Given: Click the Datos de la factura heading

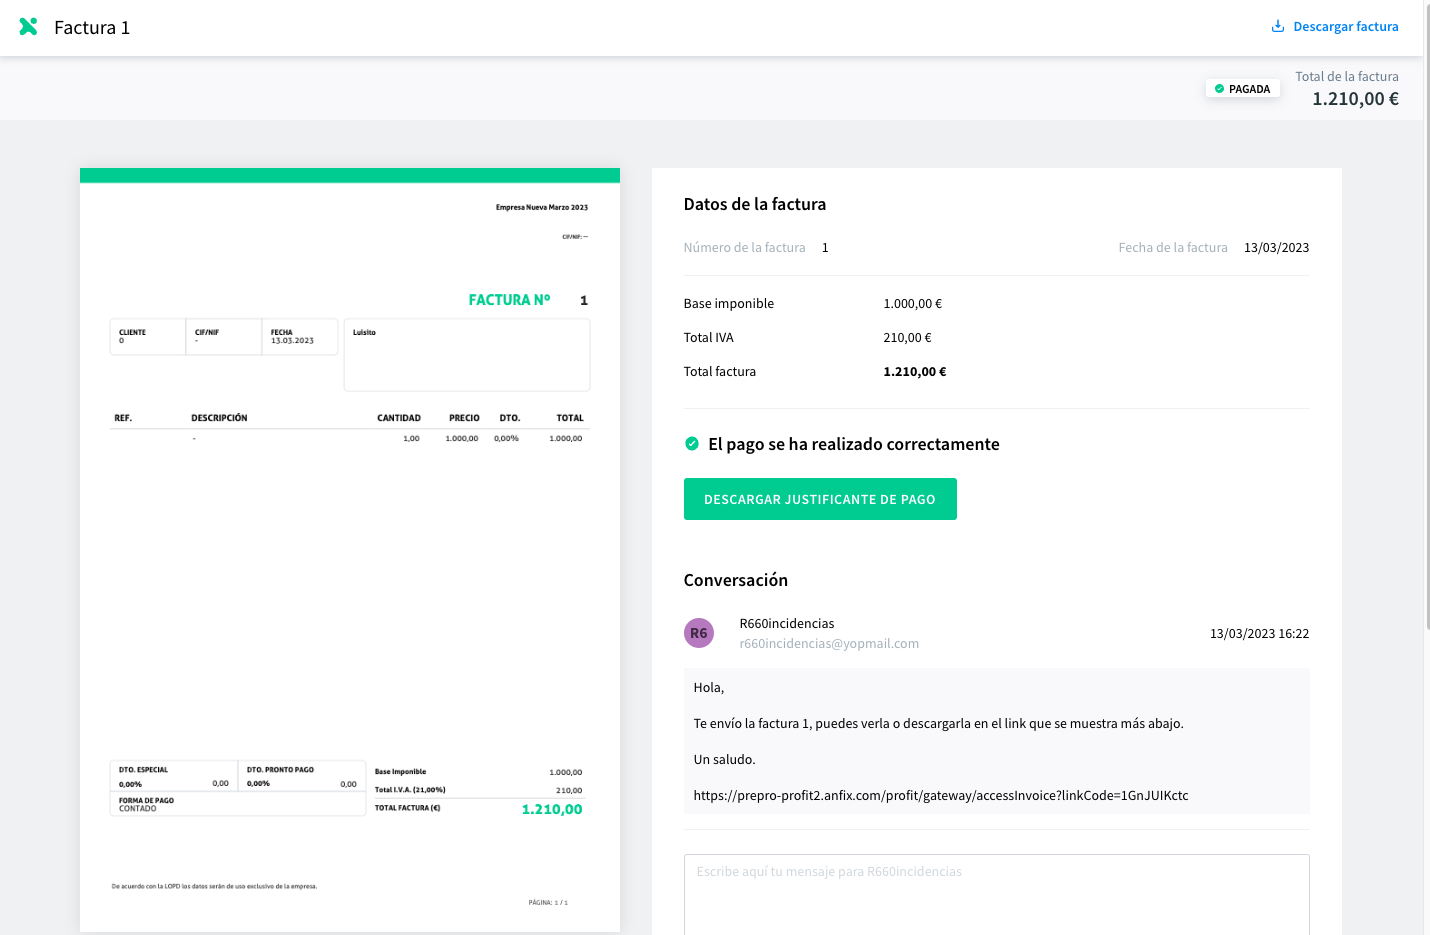Looking at the screenshot, I should pyautogui.click(x=755, y=204).
